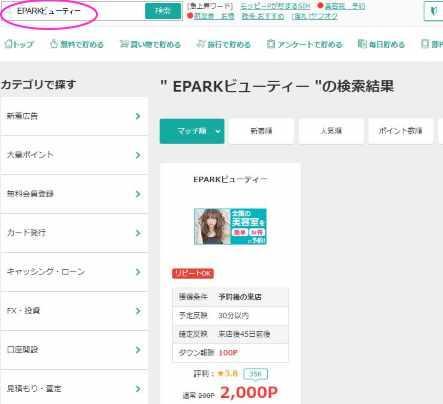Sort results by 人気順
The image size is (443, 404).
pos(331,131)
